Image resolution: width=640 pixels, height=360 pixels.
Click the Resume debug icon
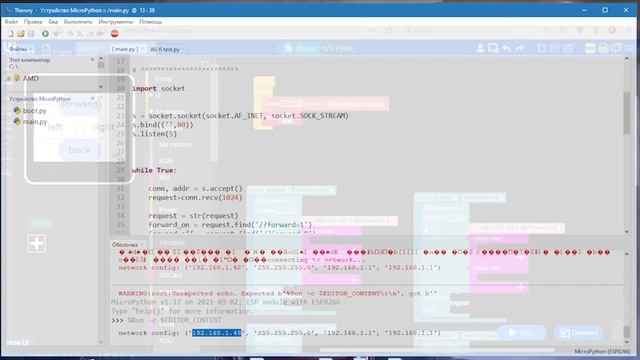pyautogui.click(x=100, y=34)
